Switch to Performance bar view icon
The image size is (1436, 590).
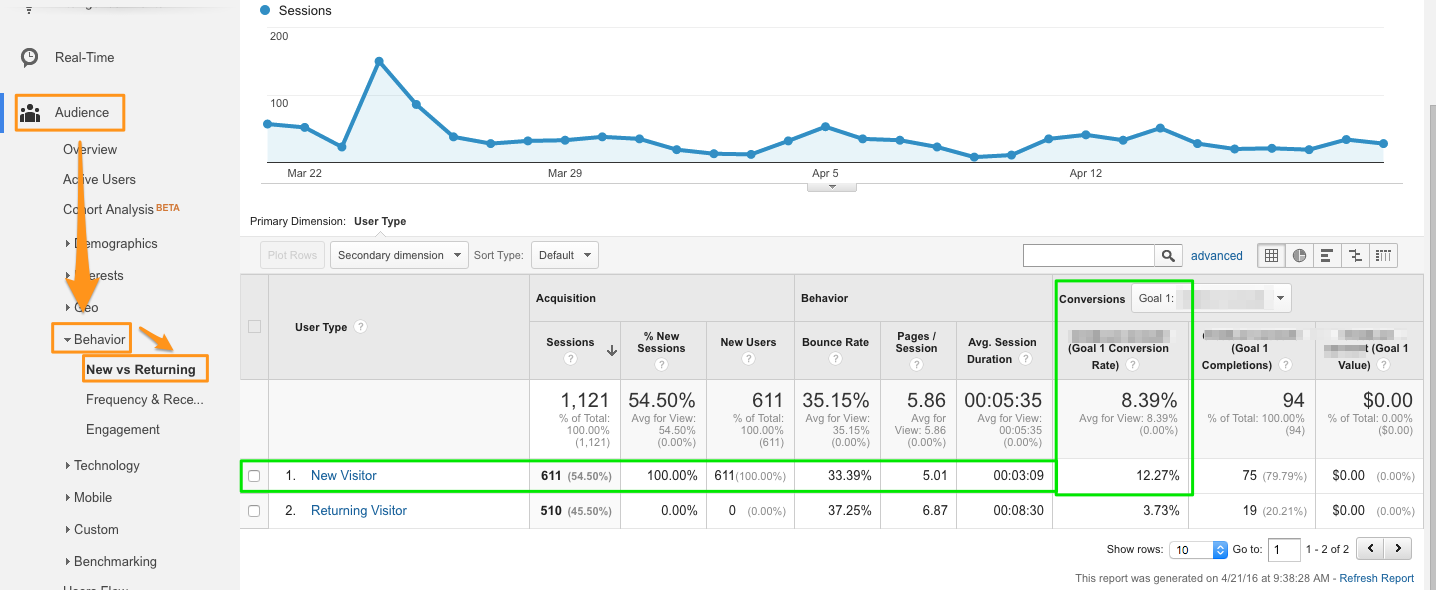click(1327, 255)
